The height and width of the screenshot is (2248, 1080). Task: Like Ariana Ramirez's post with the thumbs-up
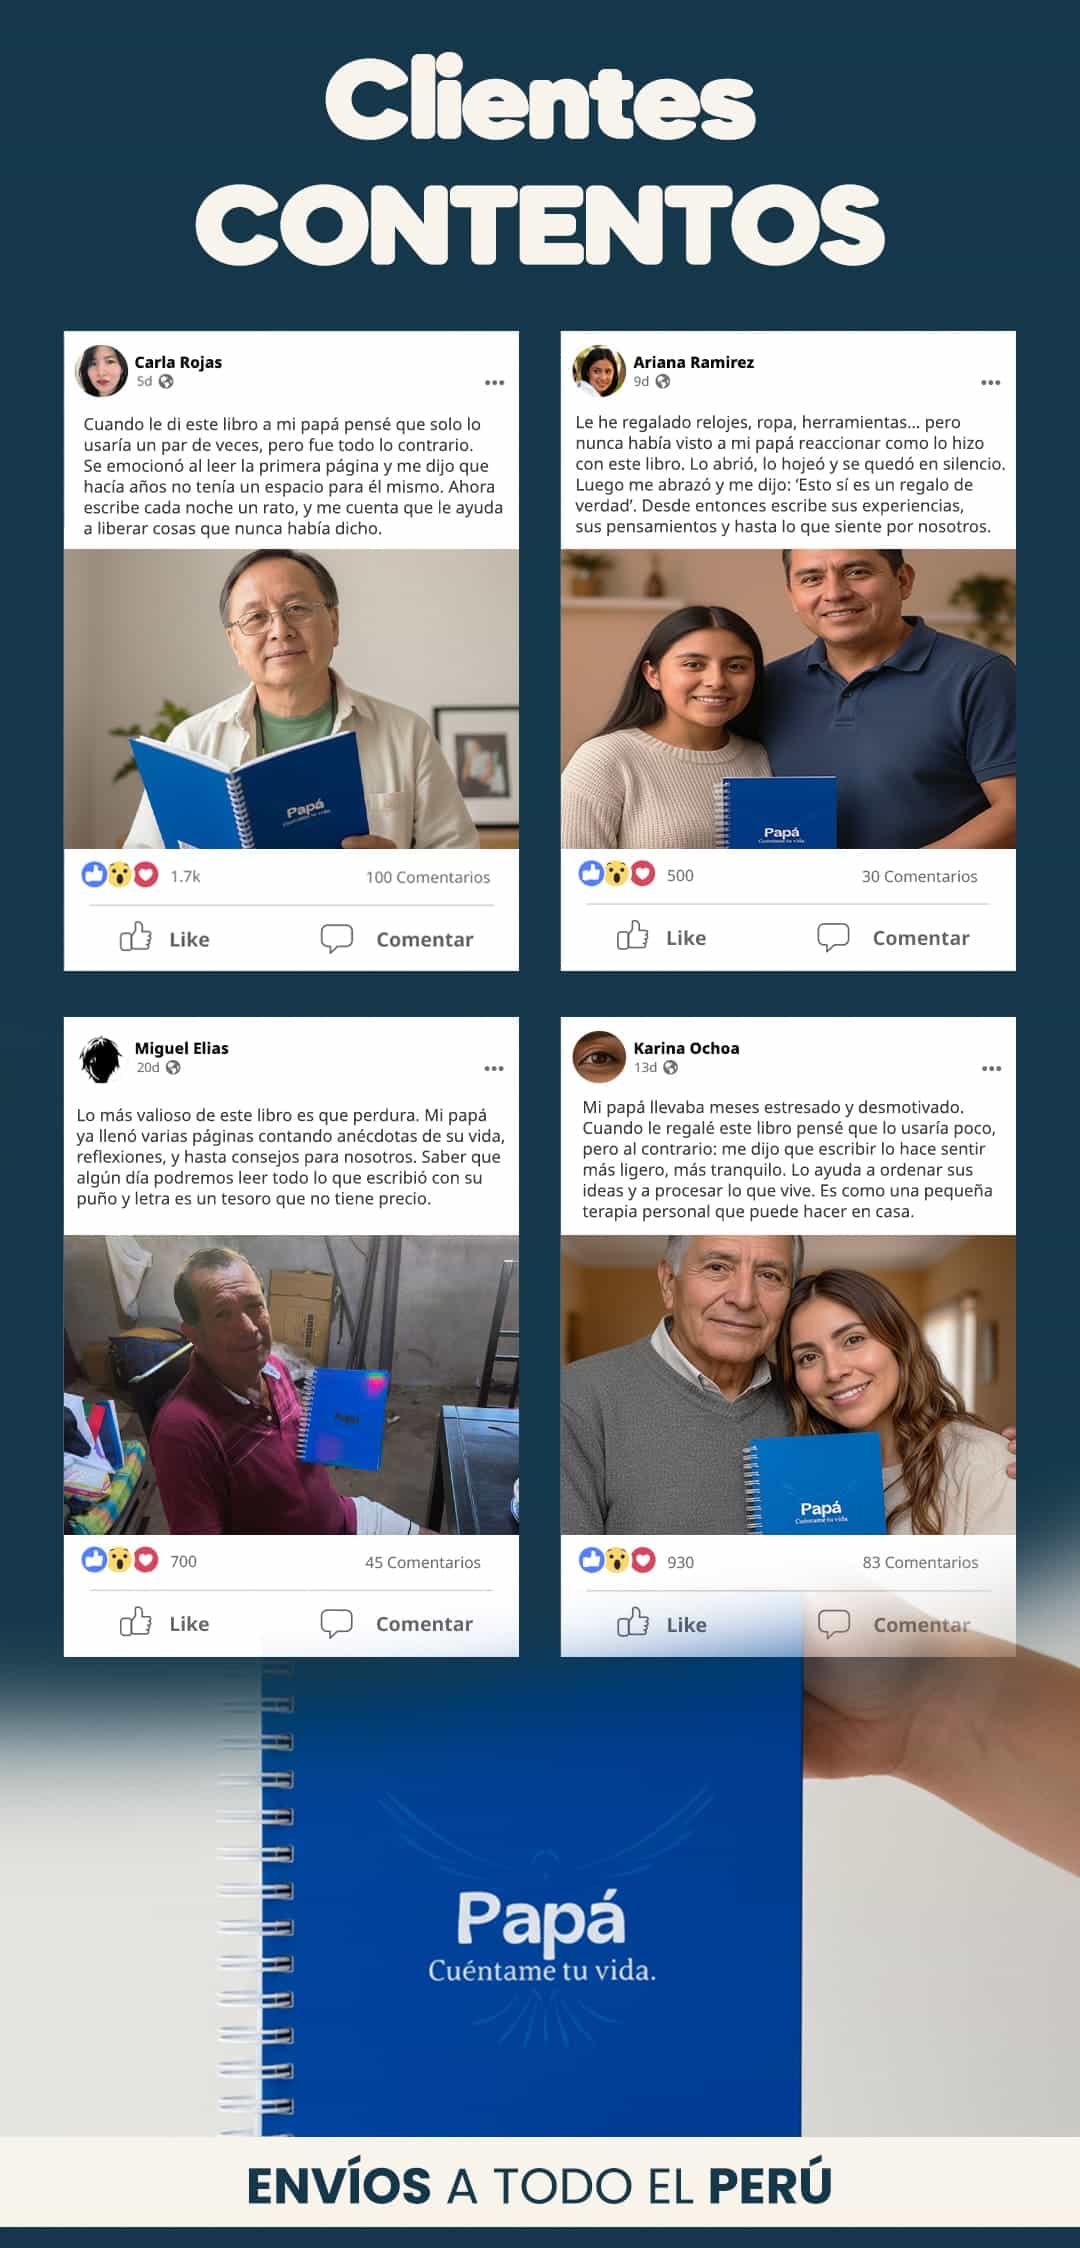661,937
